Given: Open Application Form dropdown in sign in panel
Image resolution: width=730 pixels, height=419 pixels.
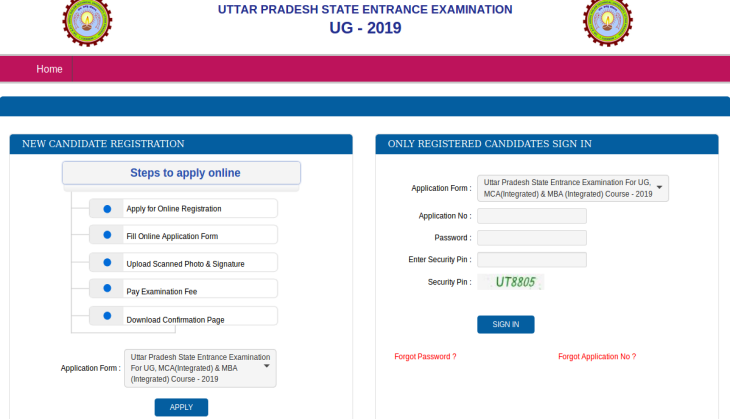Looking at the screenshot, I should point(573,189).
